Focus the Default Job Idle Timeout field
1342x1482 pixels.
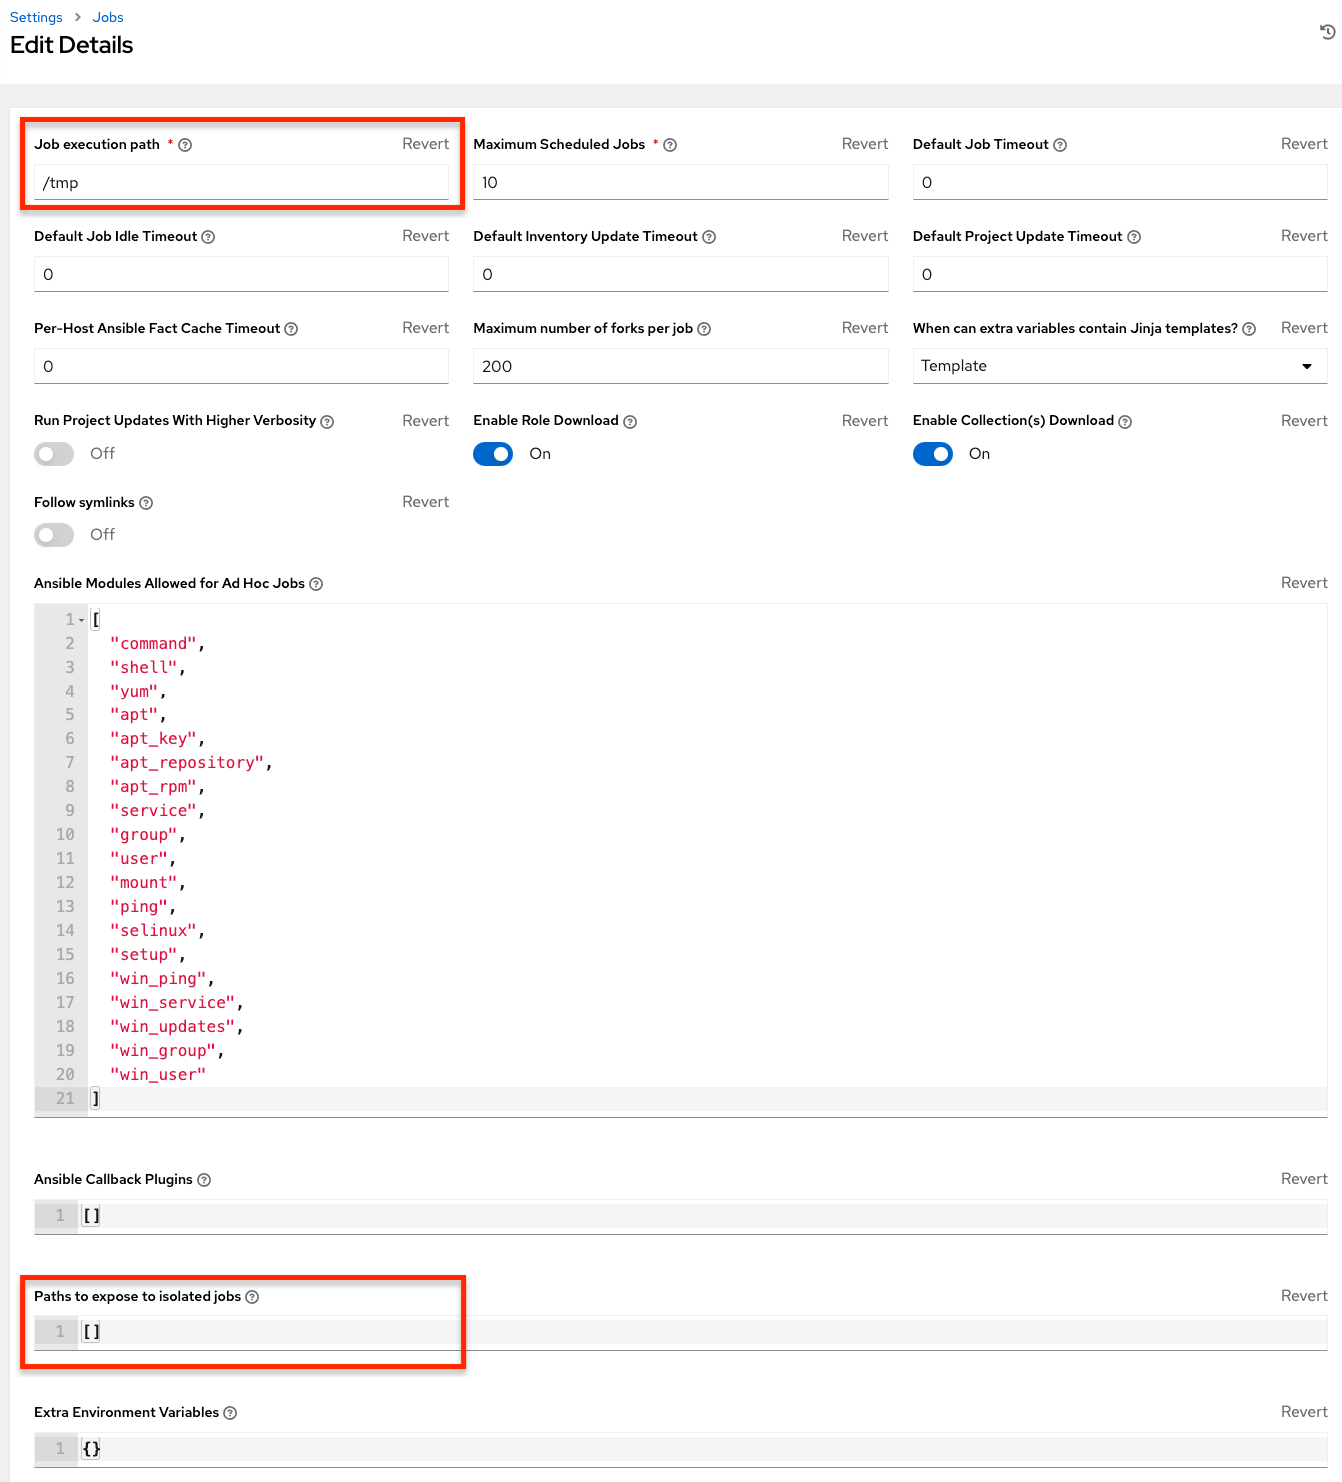[x=241, y=274]
